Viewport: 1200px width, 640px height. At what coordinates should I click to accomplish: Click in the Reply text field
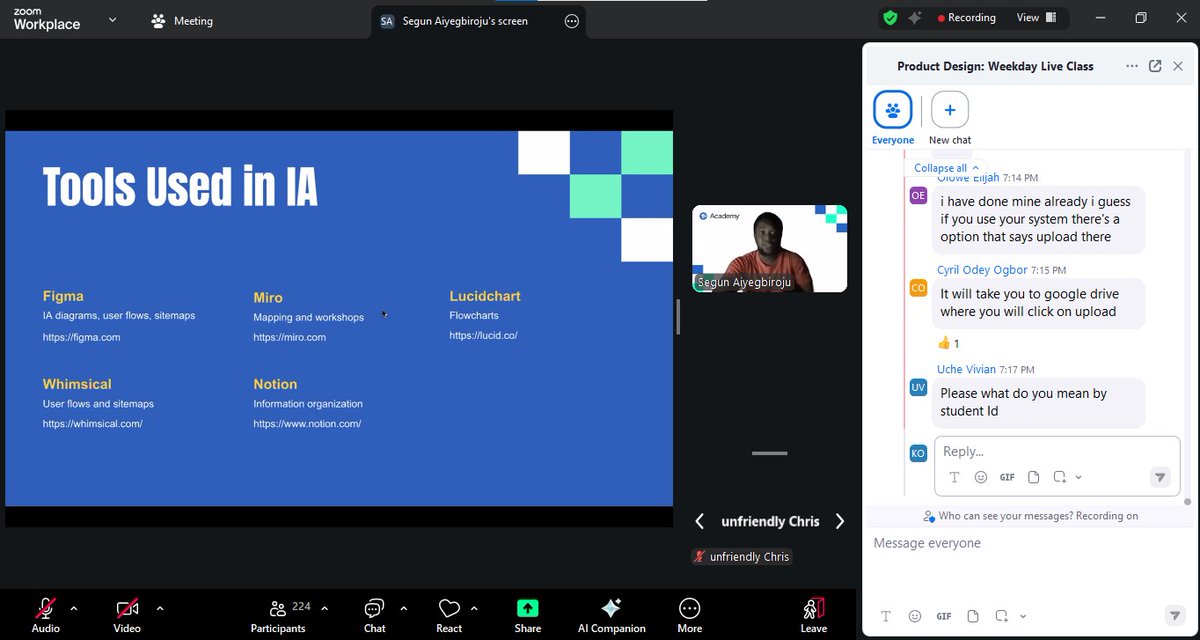[x=1055, y=452]
